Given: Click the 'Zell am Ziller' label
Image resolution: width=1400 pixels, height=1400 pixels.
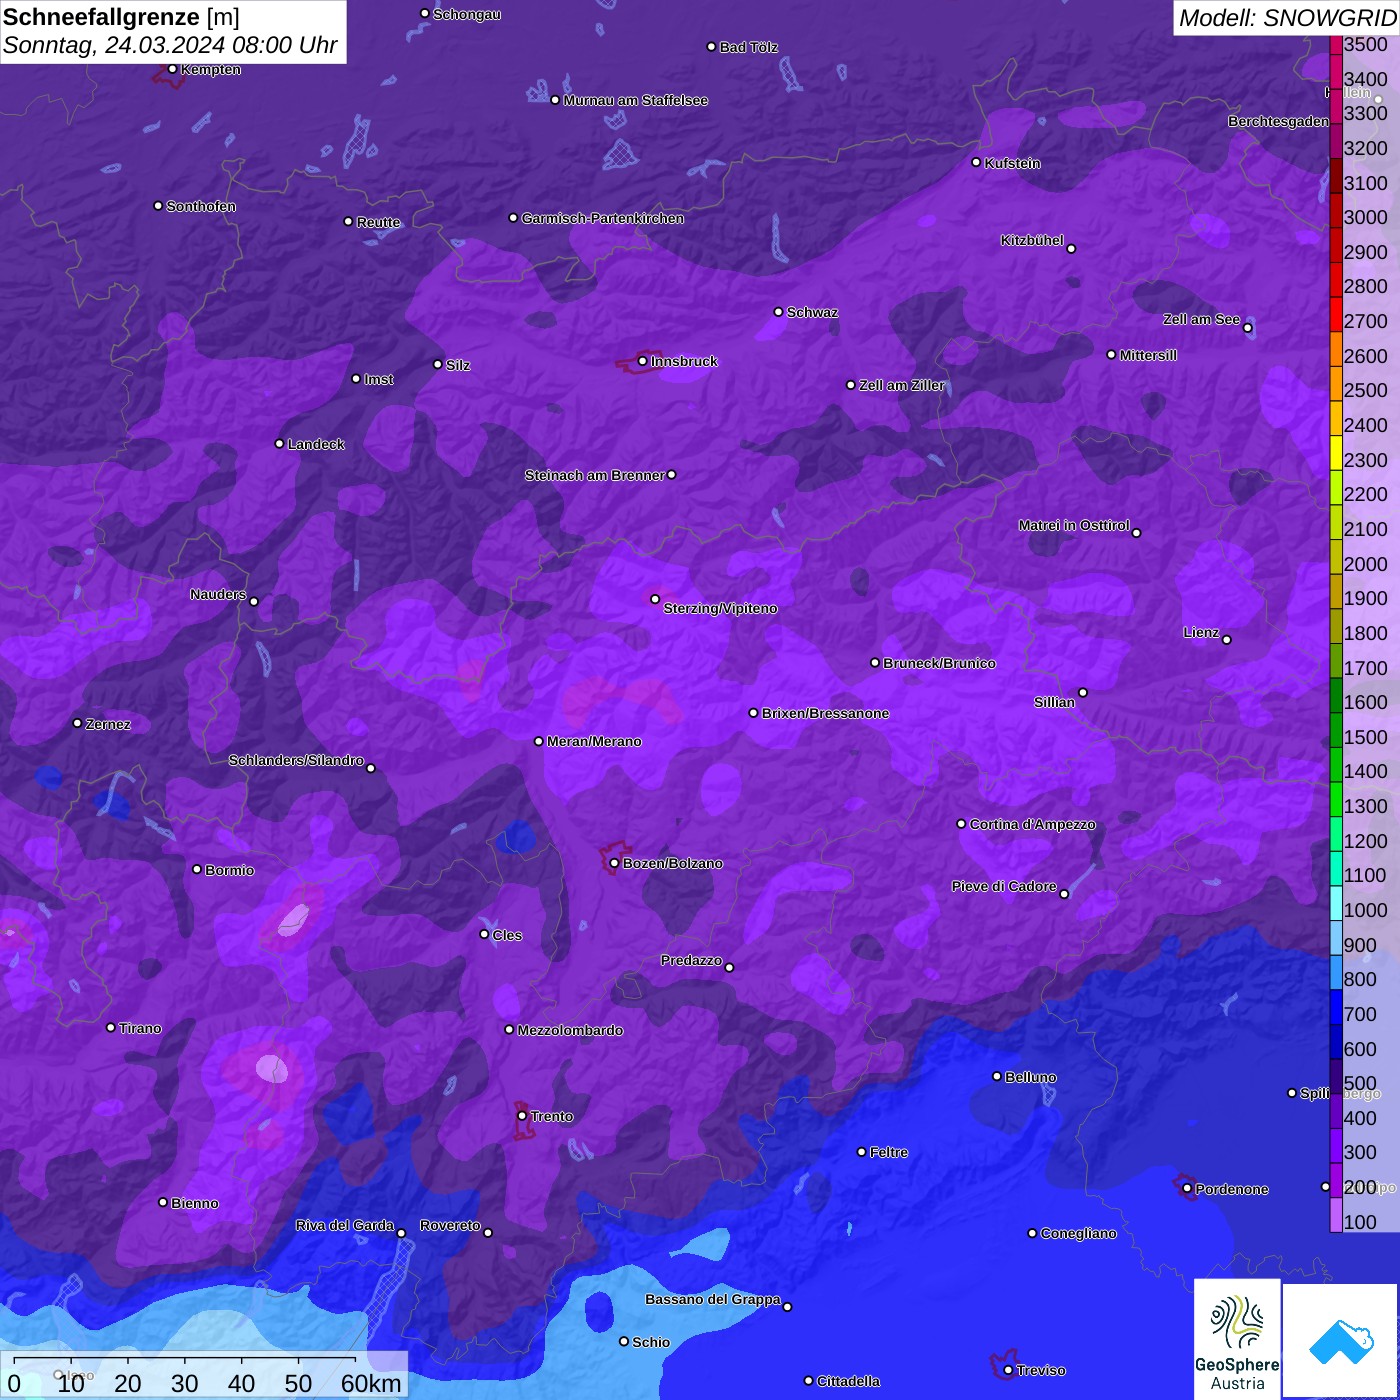Looking at the screenshot, I should coord(902,385).
